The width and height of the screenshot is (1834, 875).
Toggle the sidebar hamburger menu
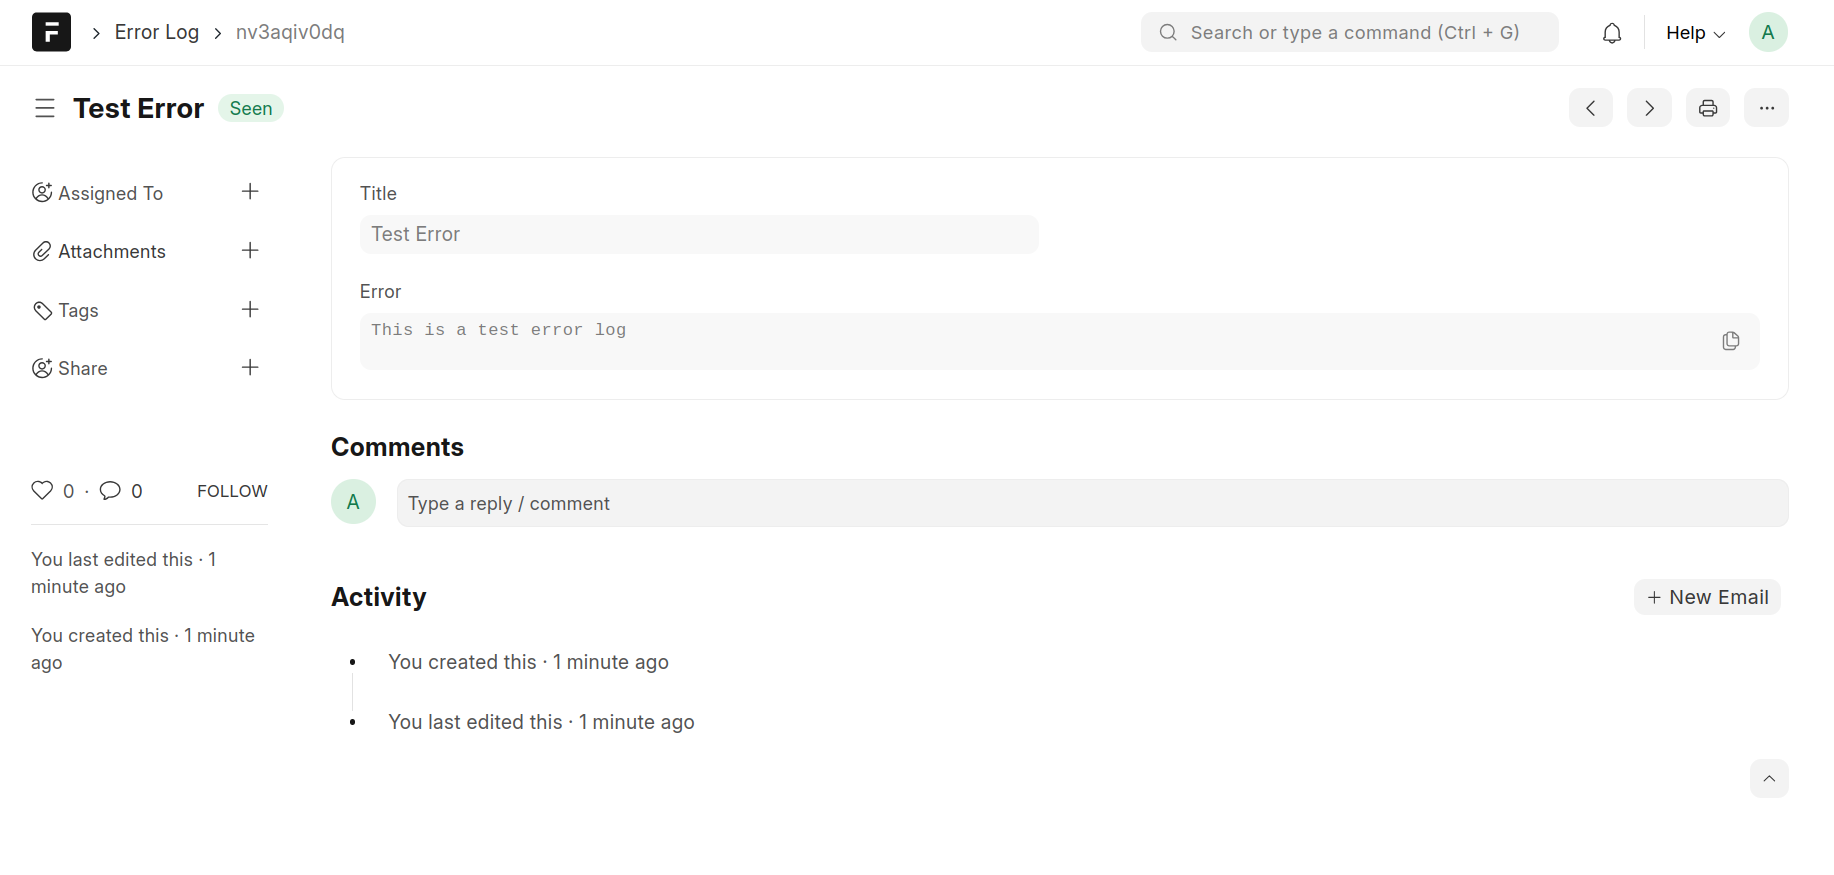point(45,108)
